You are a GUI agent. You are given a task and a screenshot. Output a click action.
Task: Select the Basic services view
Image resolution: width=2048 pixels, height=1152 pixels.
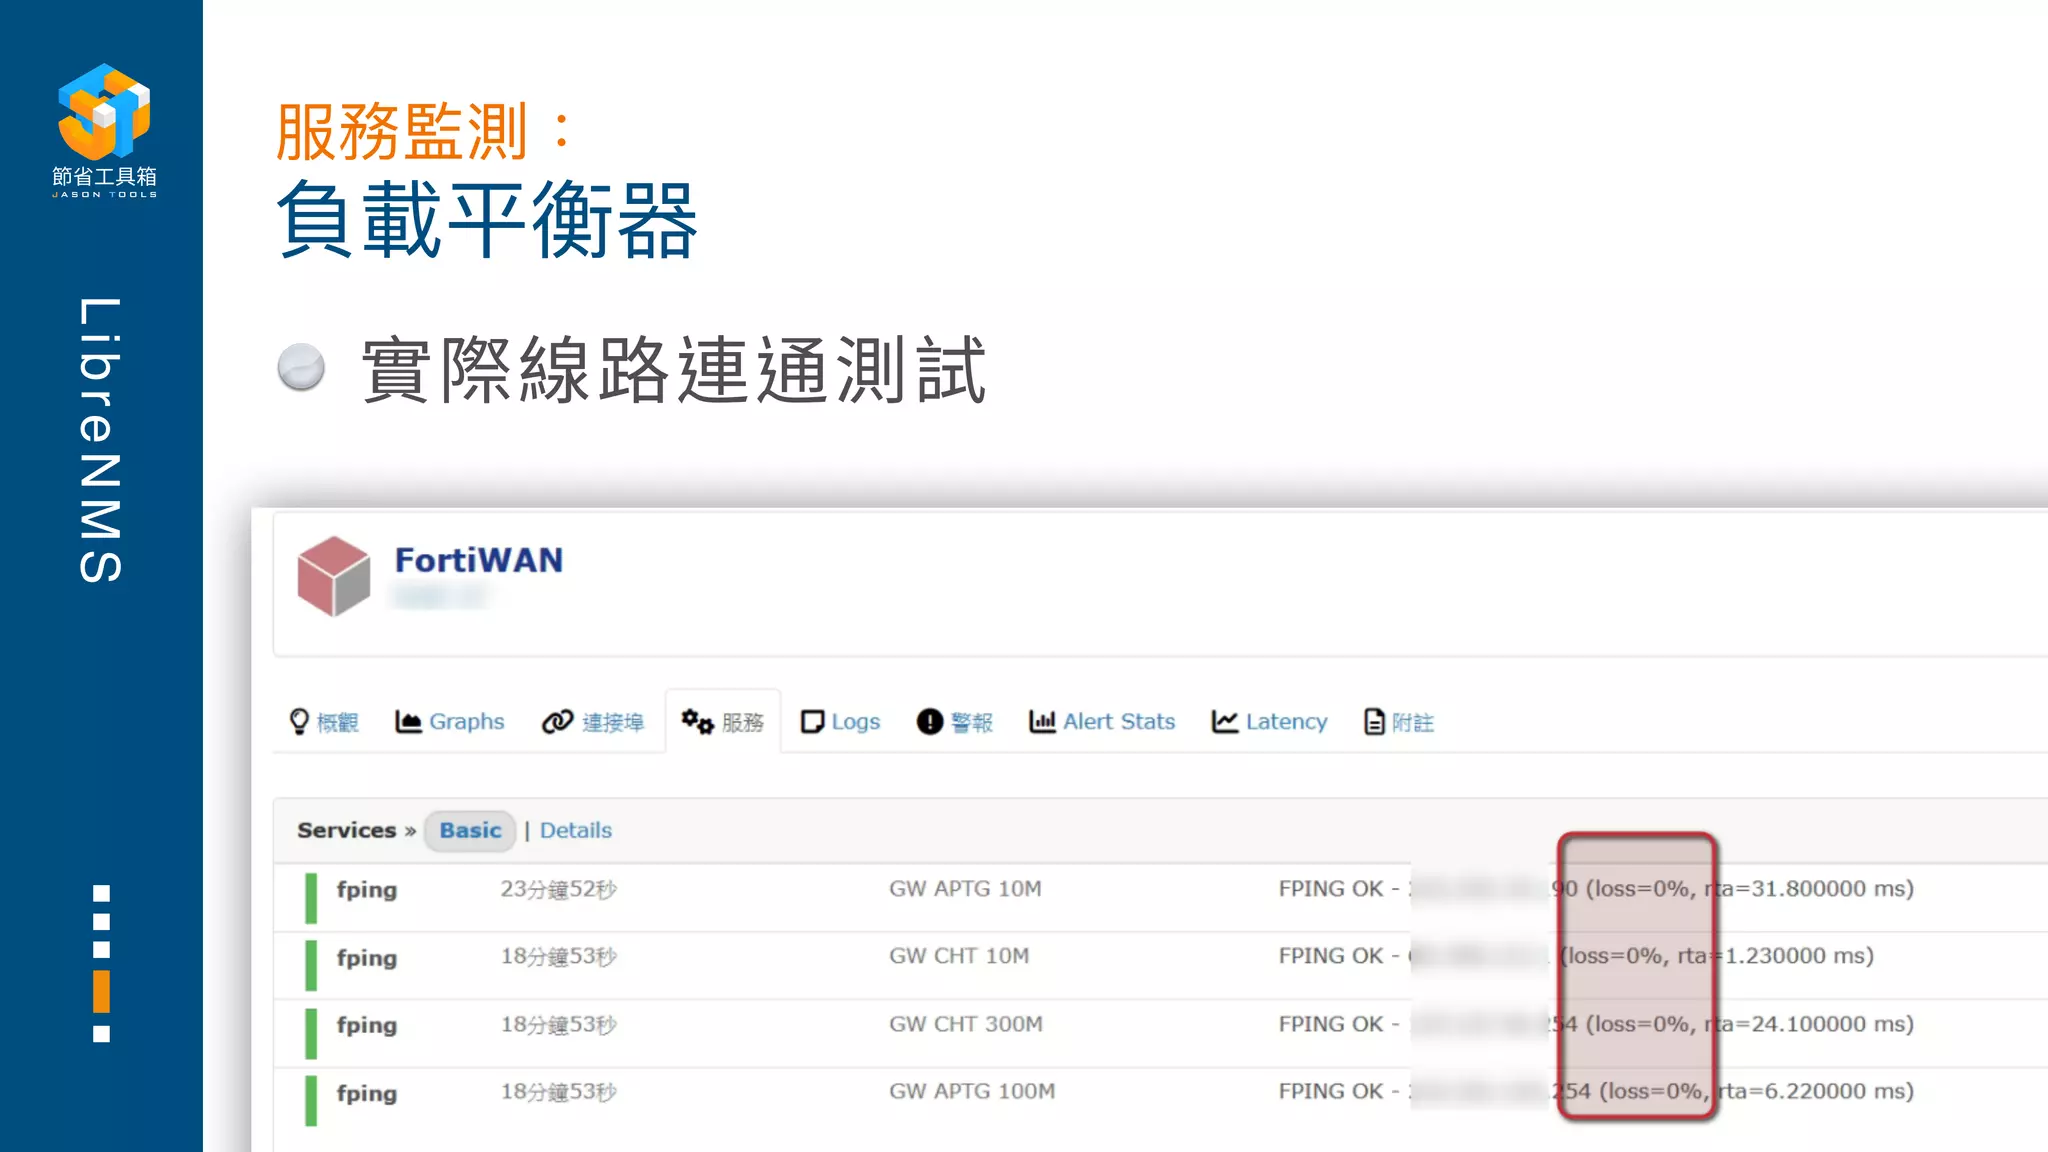pyautogui.click(x=470, y=830)
